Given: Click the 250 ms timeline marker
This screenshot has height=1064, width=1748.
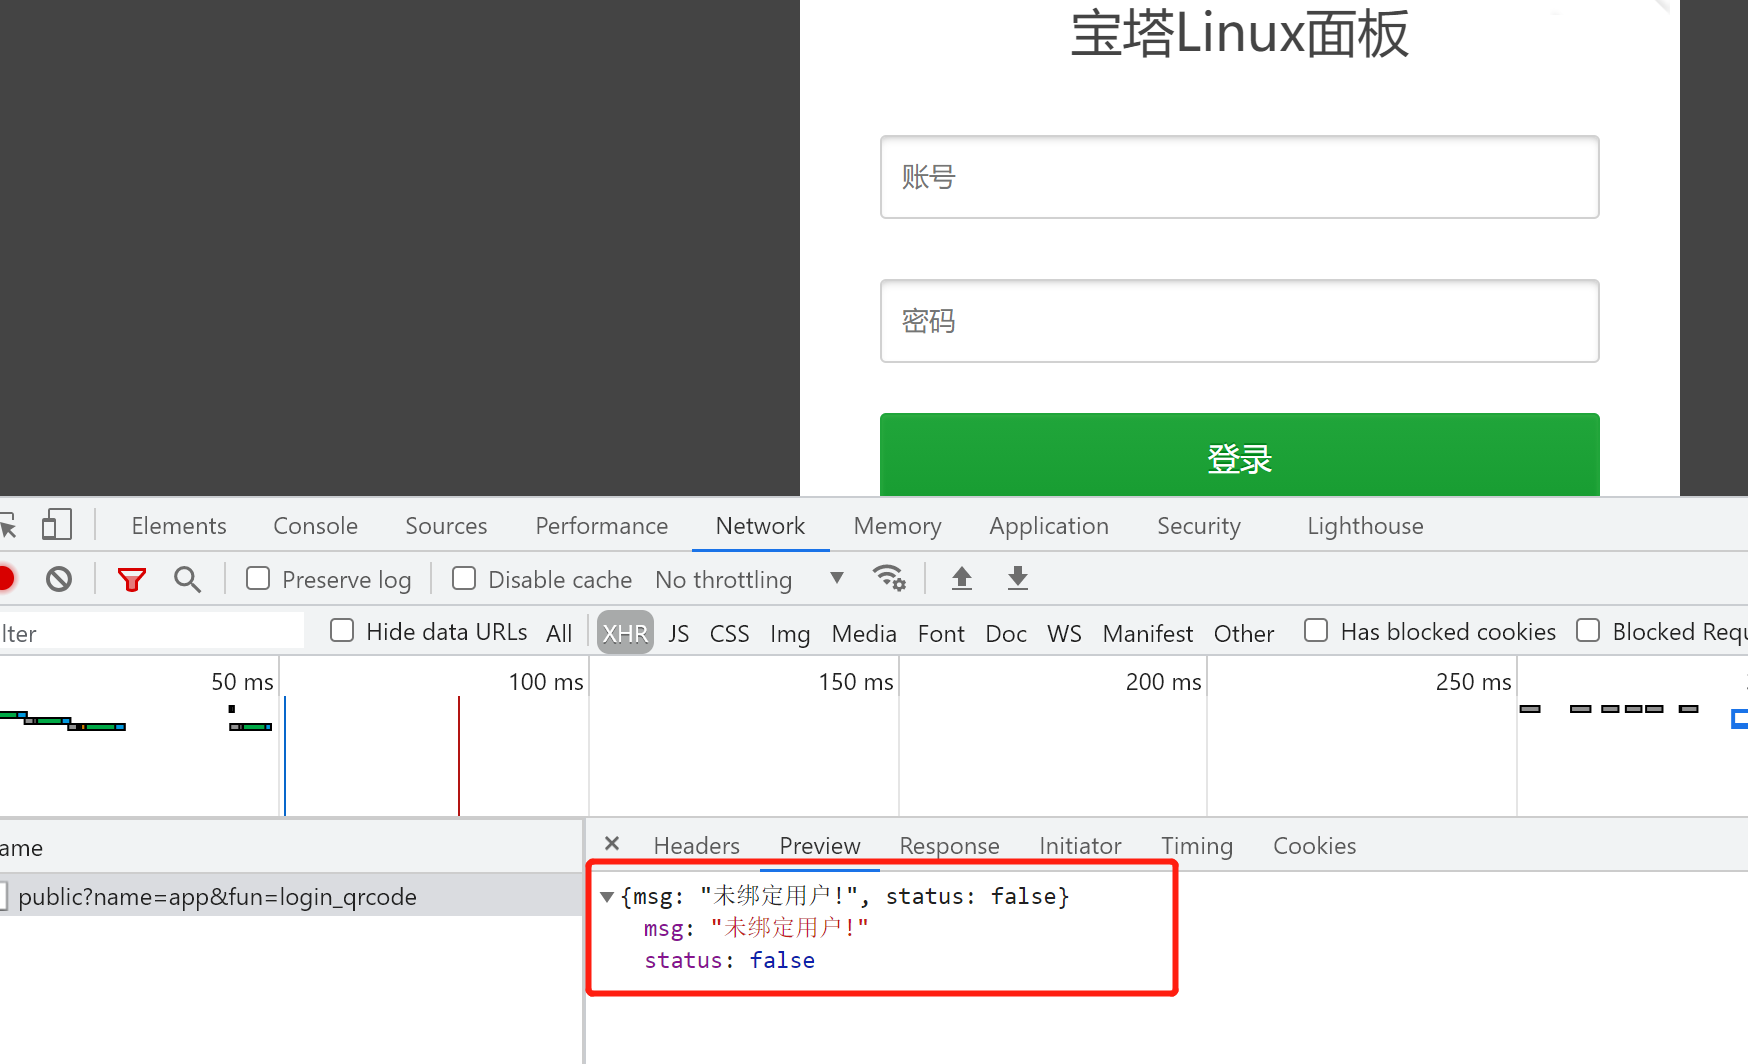Looking at the screenshot, I should 1474,682.
